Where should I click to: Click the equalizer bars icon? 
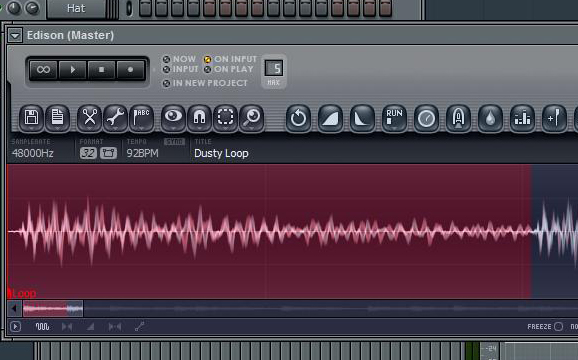(x=522, y=118)
